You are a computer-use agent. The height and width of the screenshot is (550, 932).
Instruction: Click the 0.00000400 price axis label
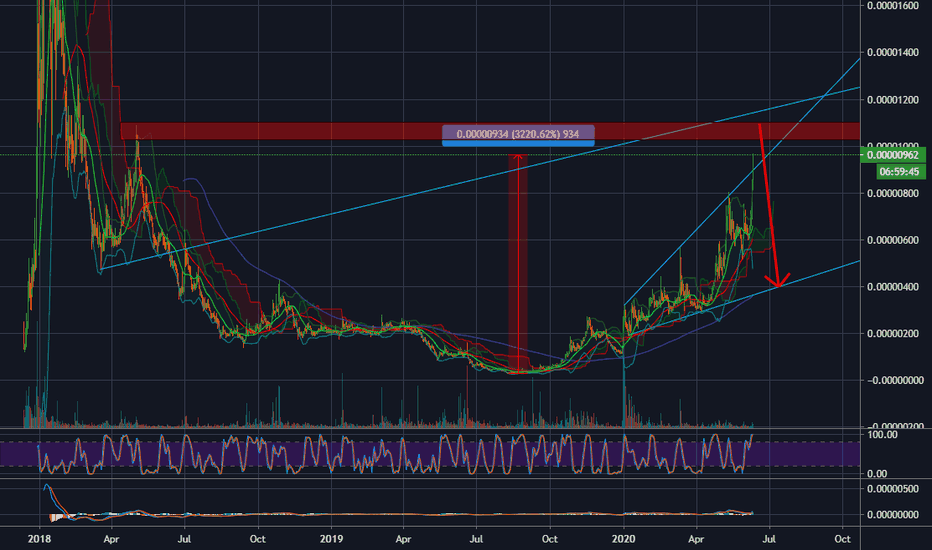893,287
